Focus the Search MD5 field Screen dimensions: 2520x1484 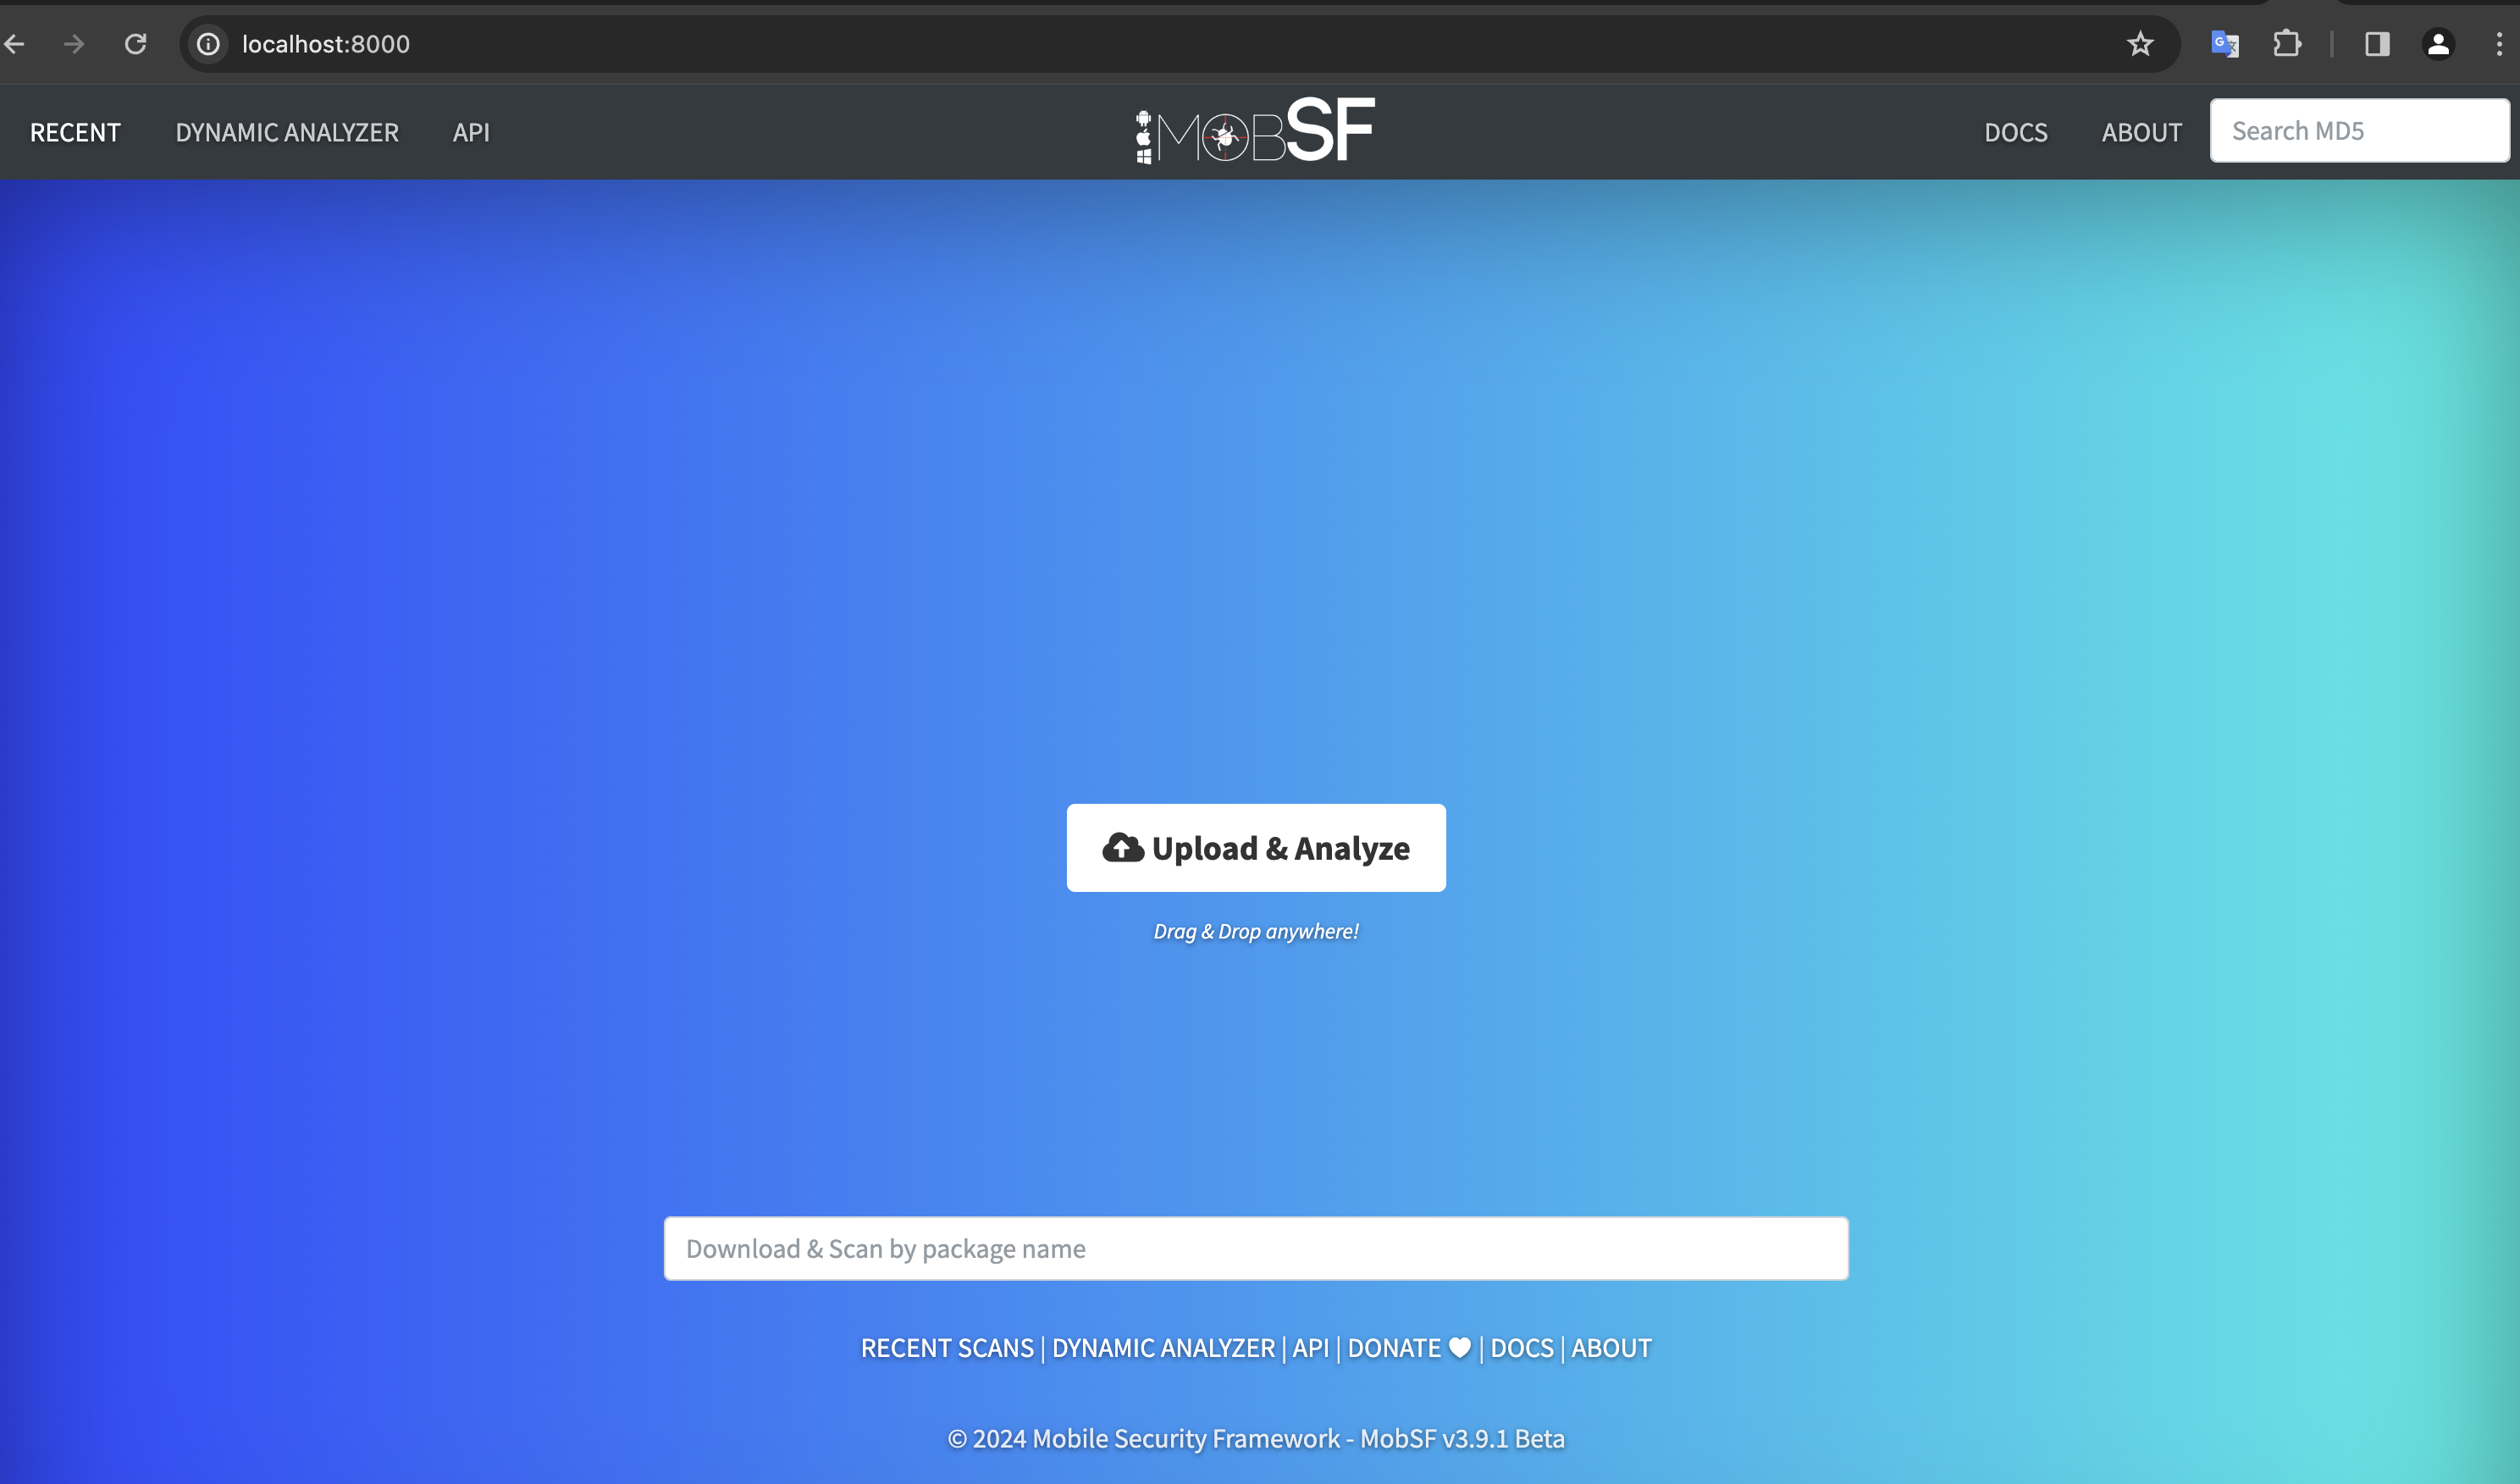tap(2359, 131)
